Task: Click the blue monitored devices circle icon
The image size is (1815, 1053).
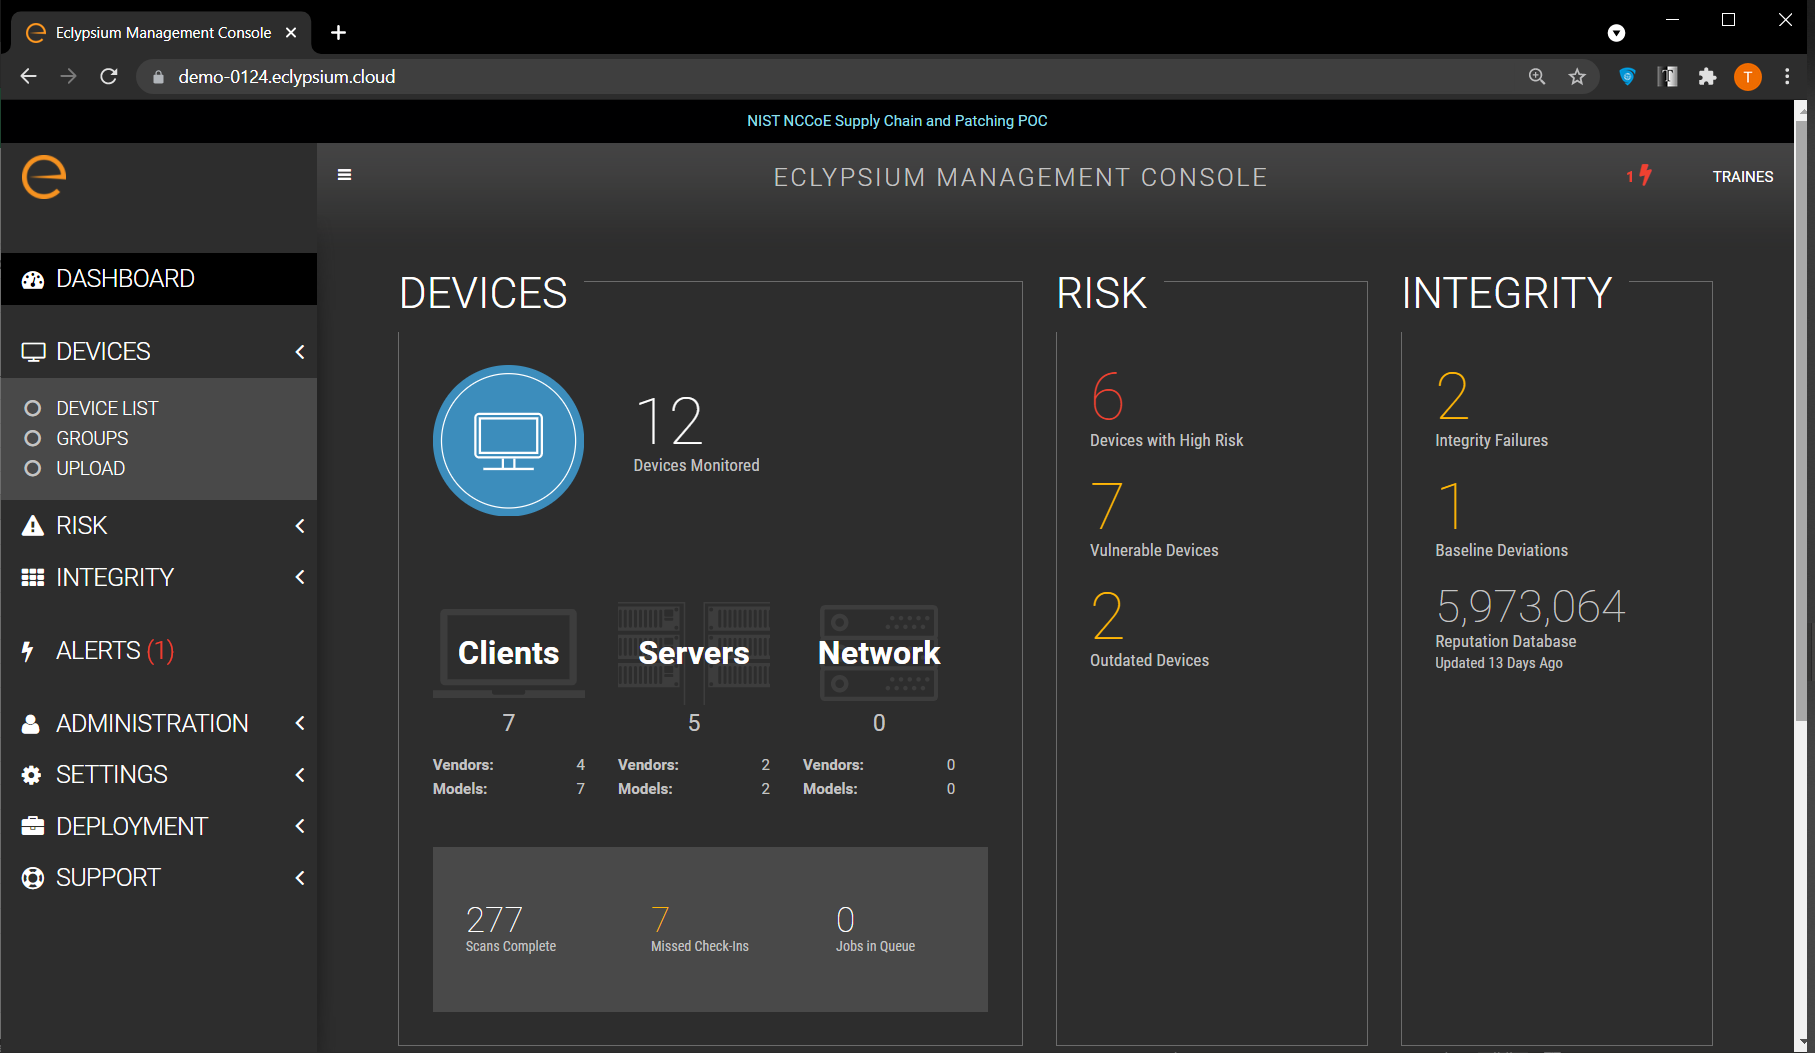Action: coord(508,441)
